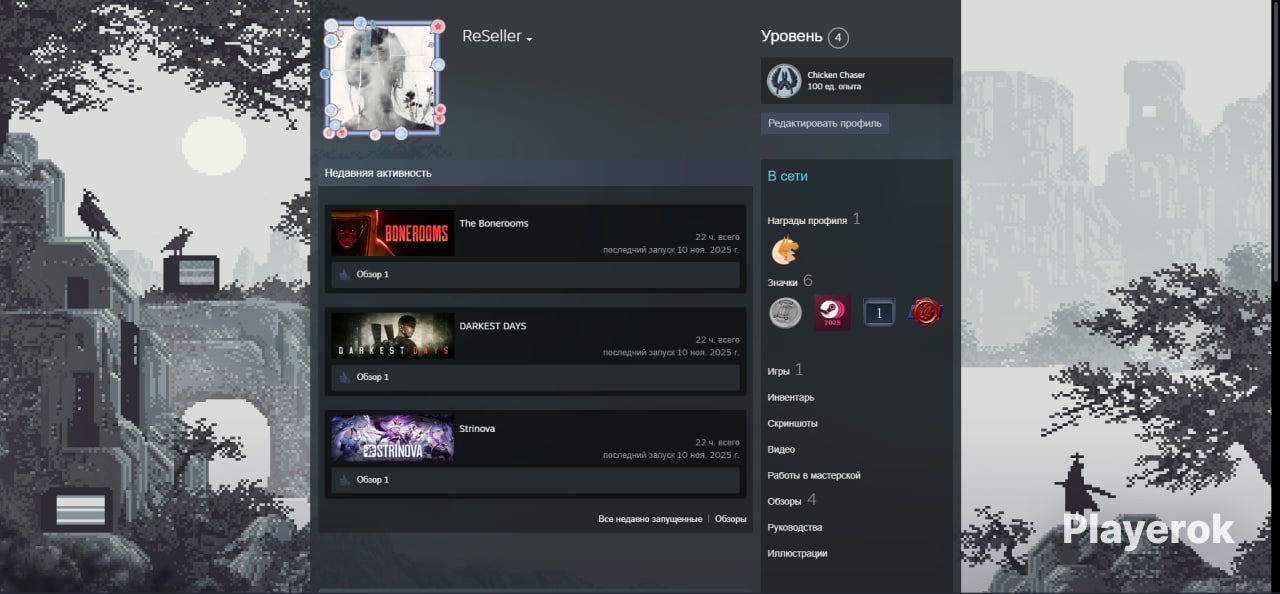Select the silver coin badge icon
This screenshot has height=594, width=1280.
[x=785, y=313]
